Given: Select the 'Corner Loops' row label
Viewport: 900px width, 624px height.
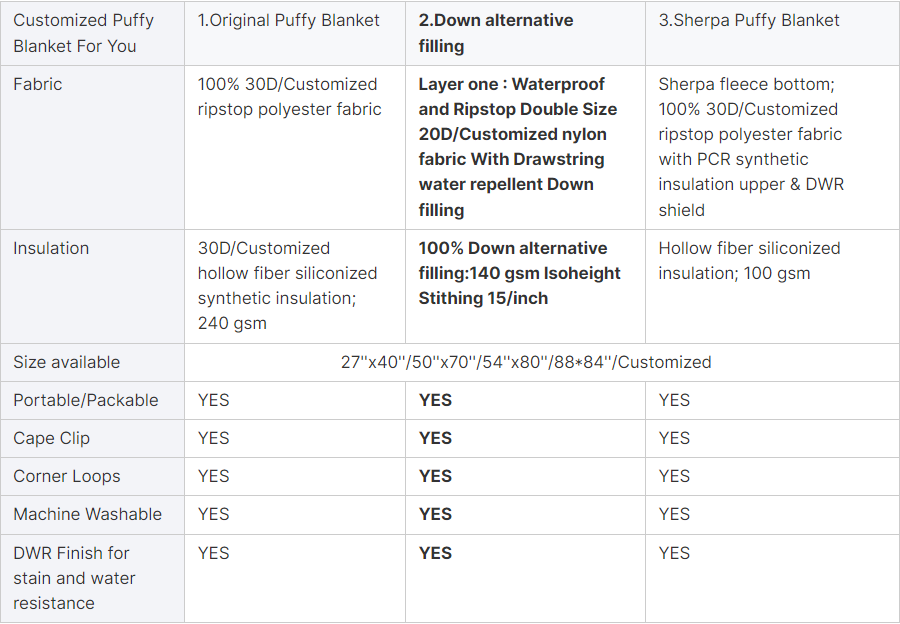Looking at the screenshot, I should click(67, 476).
